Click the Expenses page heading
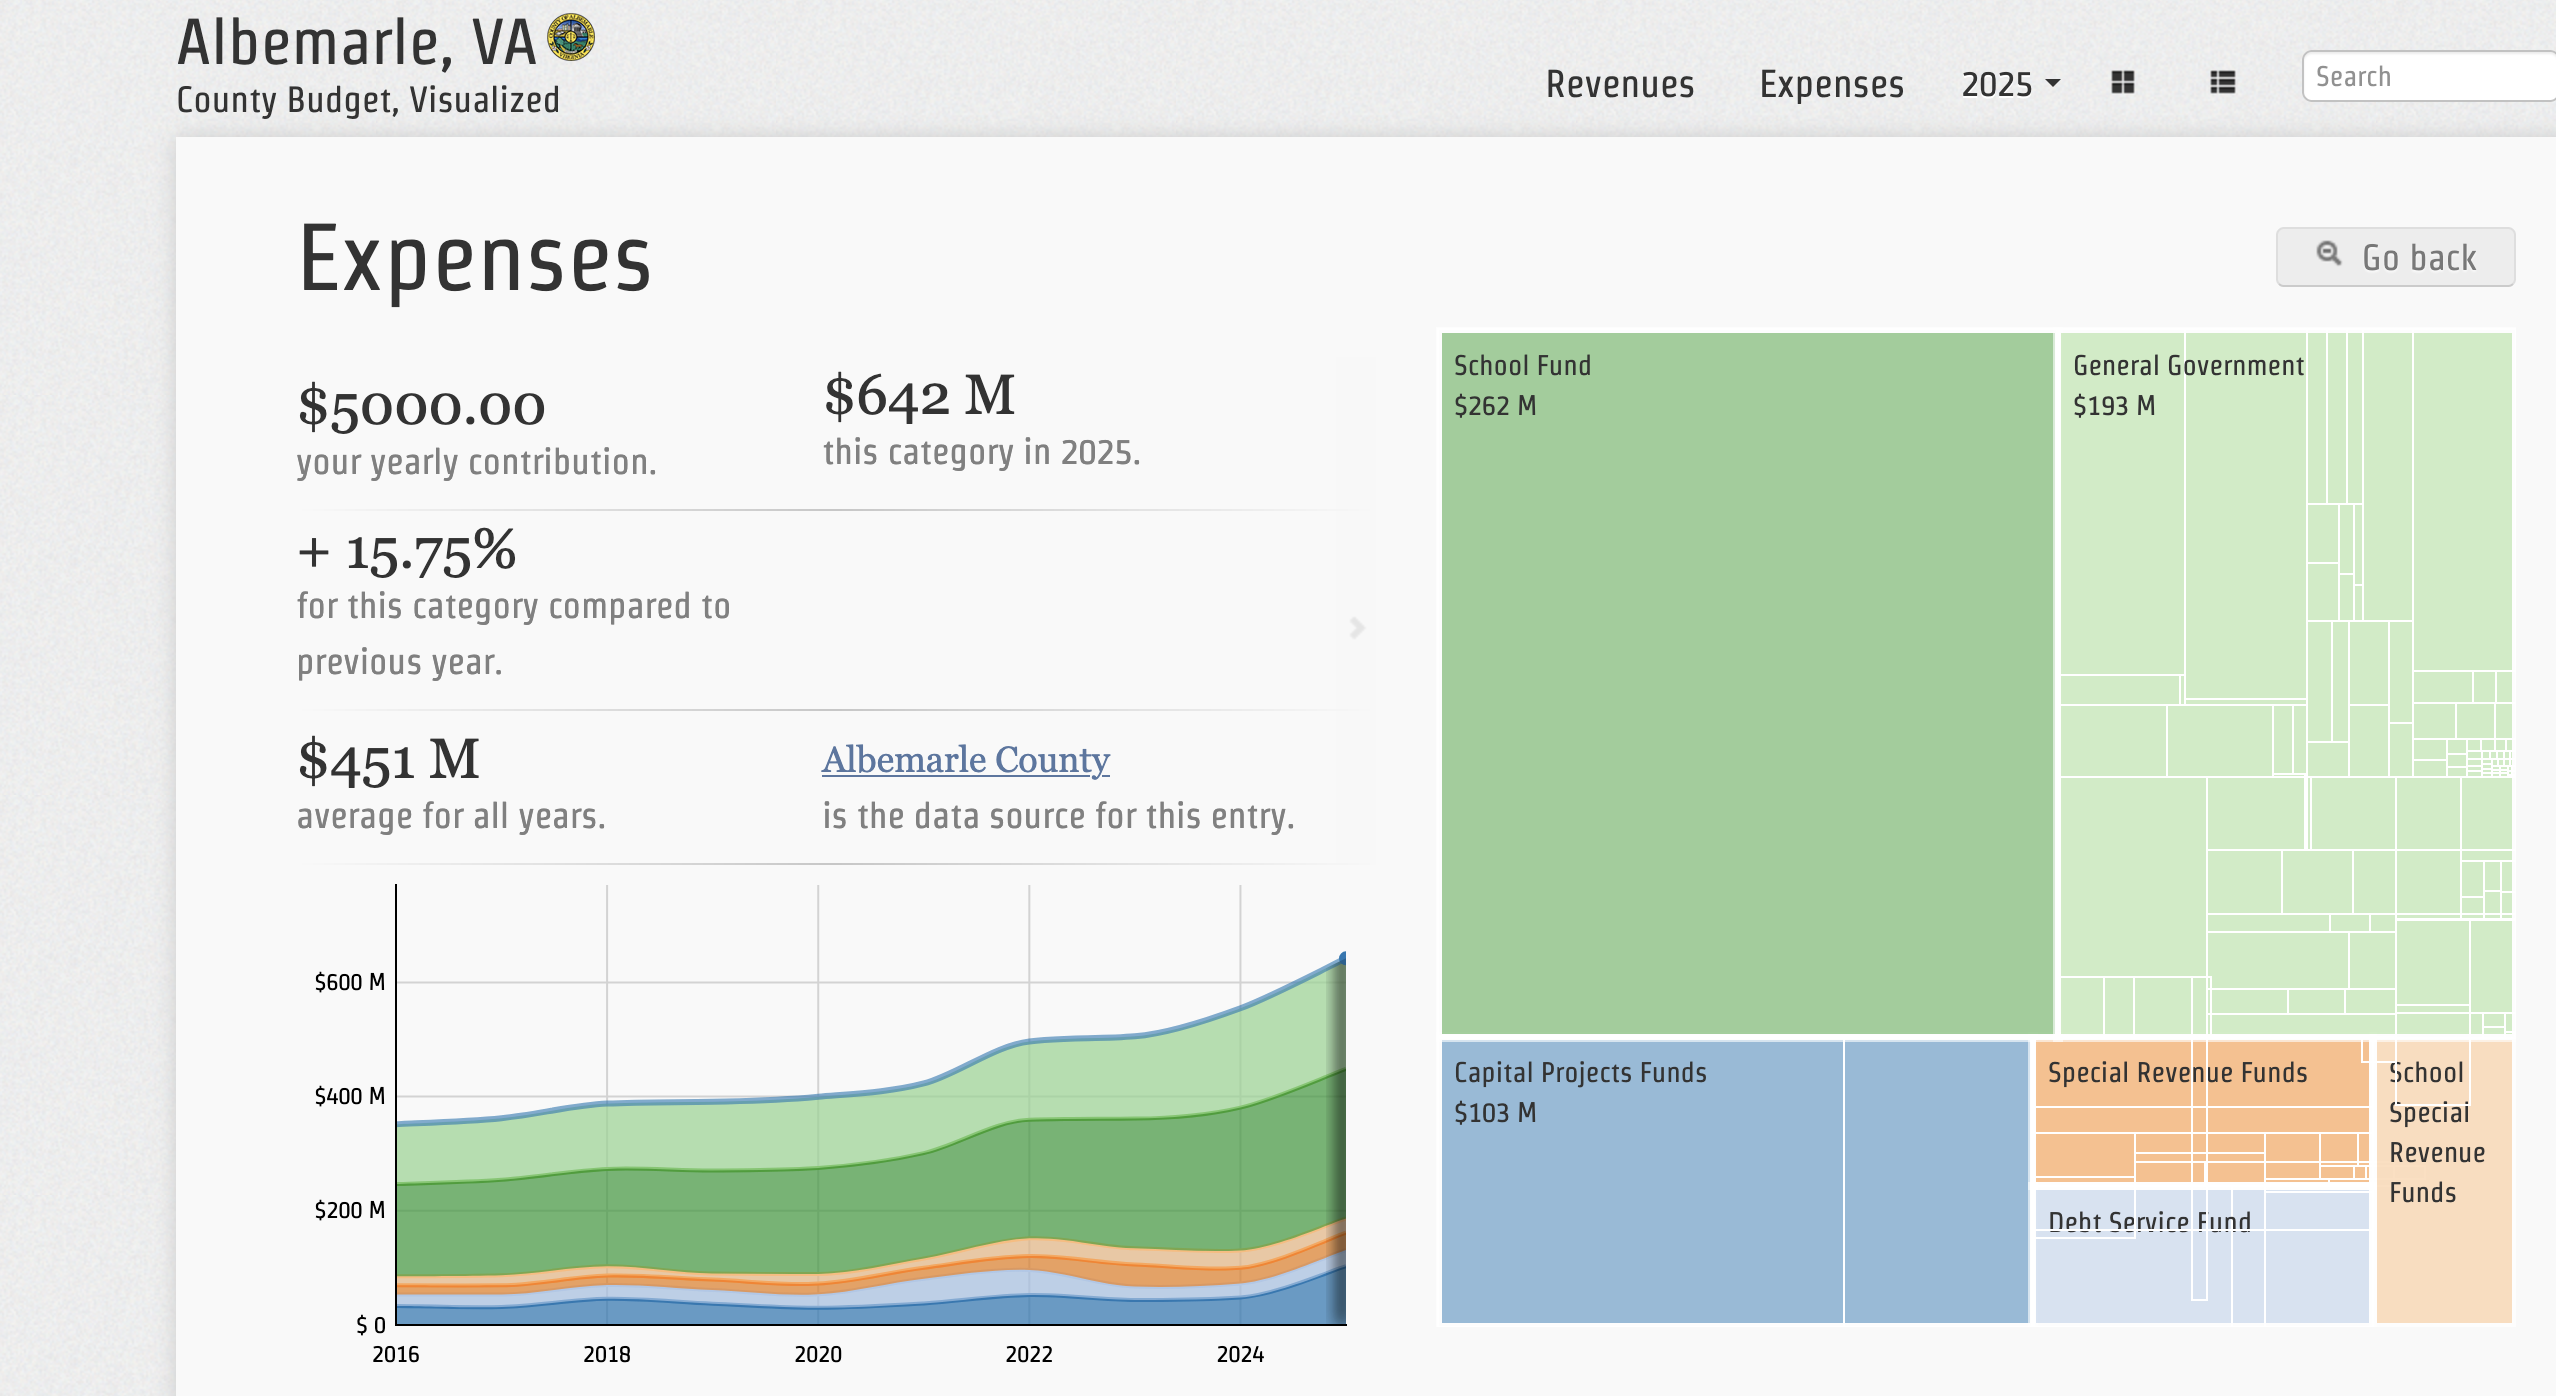2556x1396 pixels. [475, 260]
